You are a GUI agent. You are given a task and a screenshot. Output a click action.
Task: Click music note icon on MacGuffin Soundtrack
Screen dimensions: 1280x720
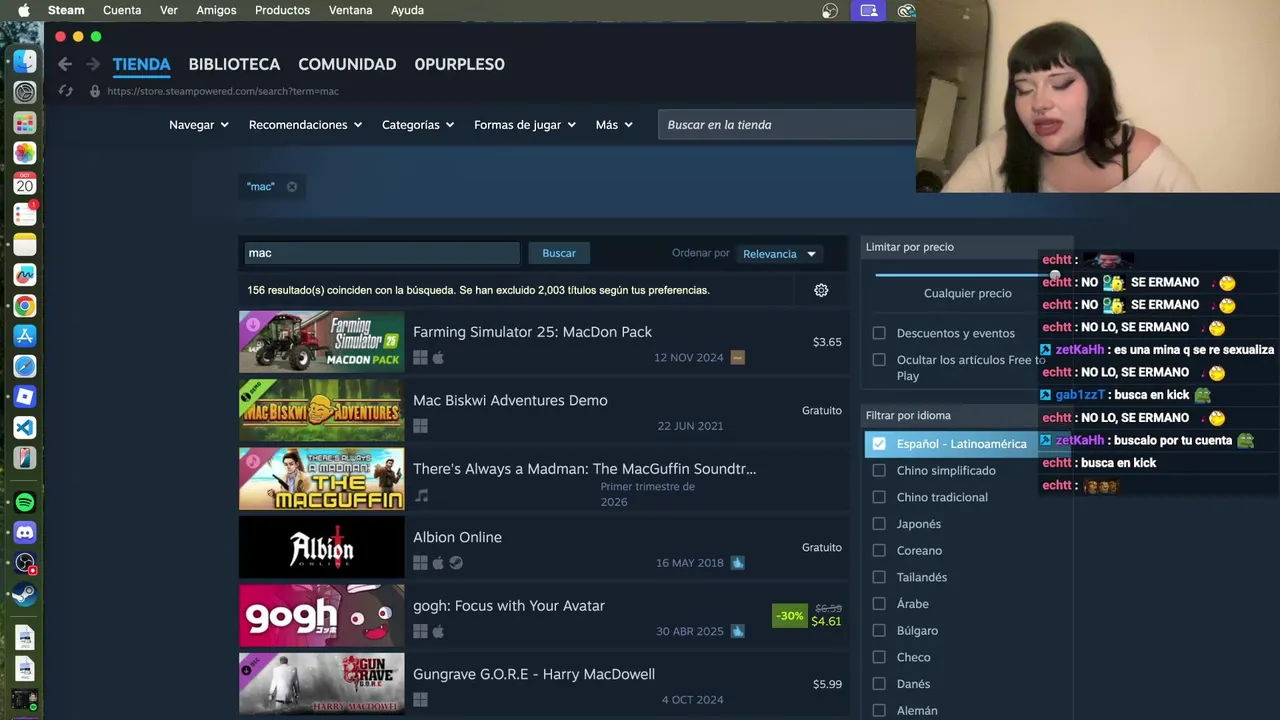click(x=421, y=495)
